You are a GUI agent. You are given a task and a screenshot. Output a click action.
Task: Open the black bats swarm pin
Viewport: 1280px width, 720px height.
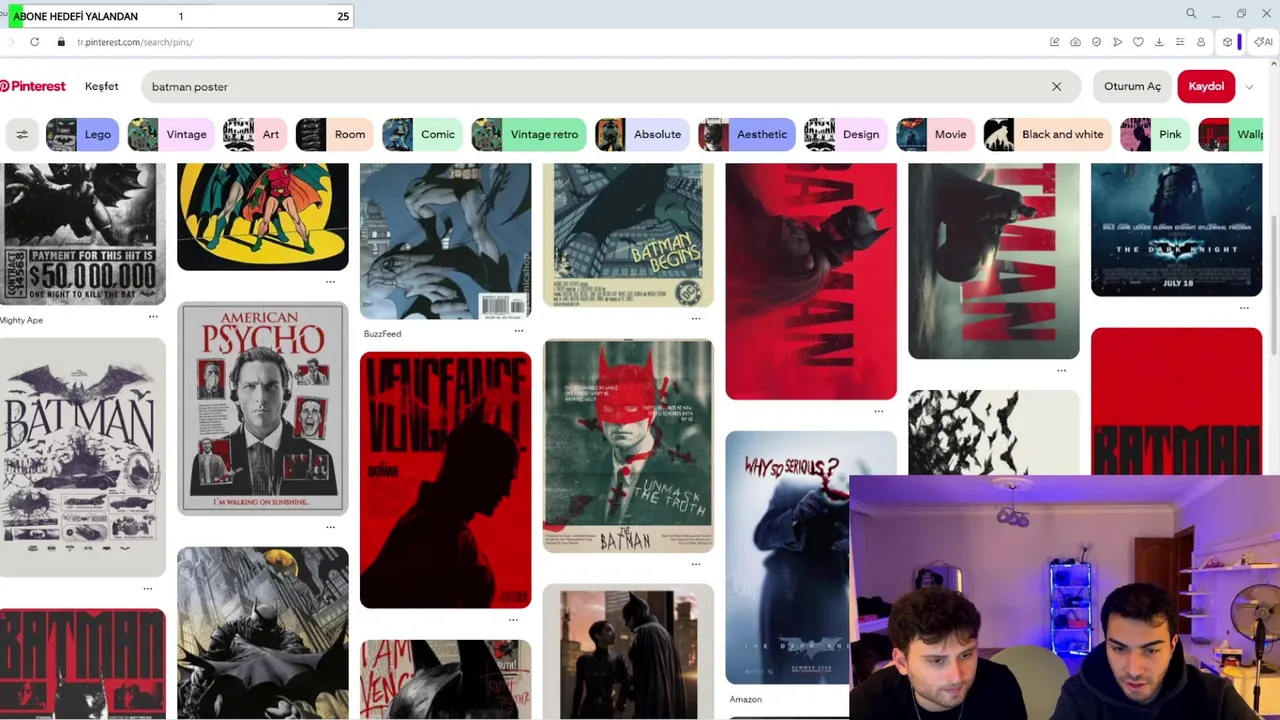pyautogui.click(x=993, y=432)
